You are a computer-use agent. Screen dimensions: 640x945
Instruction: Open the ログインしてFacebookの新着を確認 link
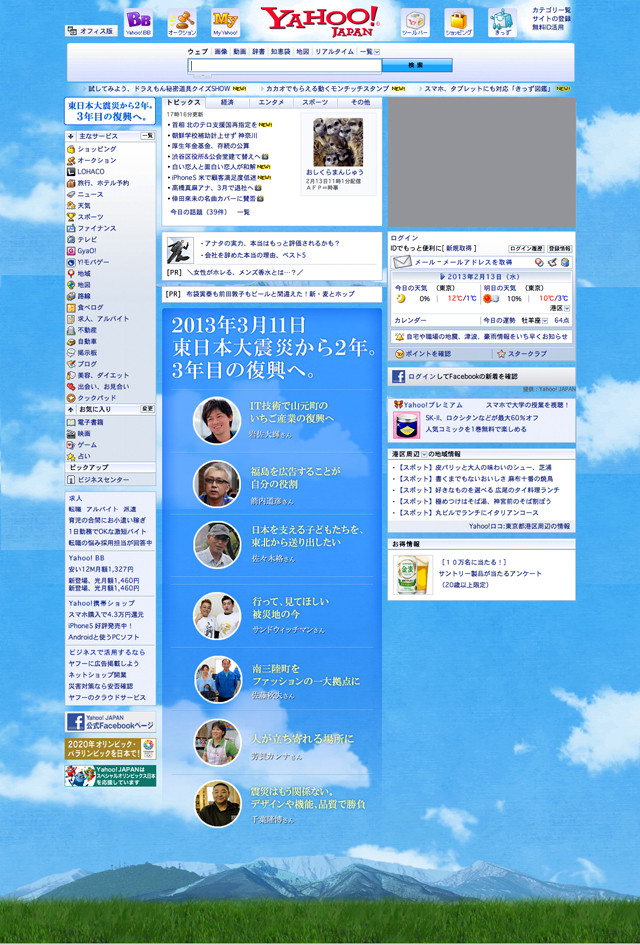tap(463, 377)
